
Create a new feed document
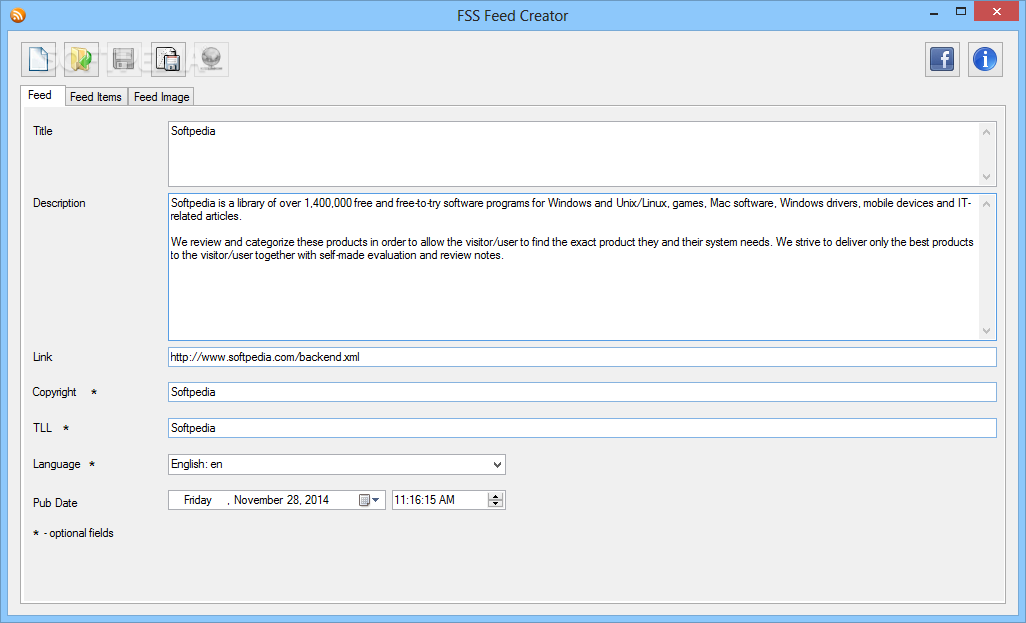point(39,60)
